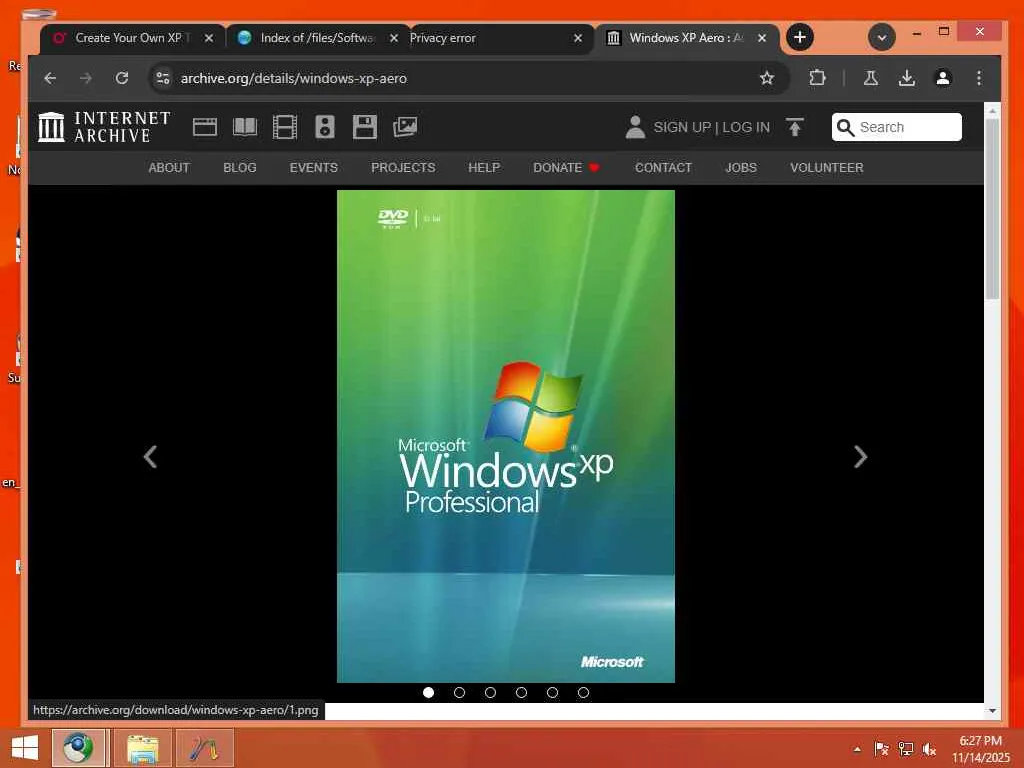The width and height of the screenshot is (1024, 768).
Task: Open the tools app on taskbar
Action: (x=204, y=748)
